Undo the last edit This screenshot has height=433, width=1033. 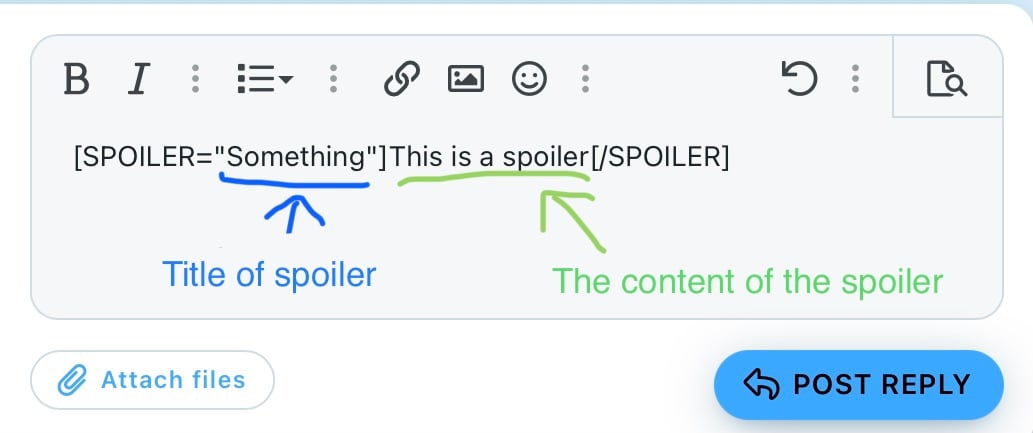tap(799, 79)
